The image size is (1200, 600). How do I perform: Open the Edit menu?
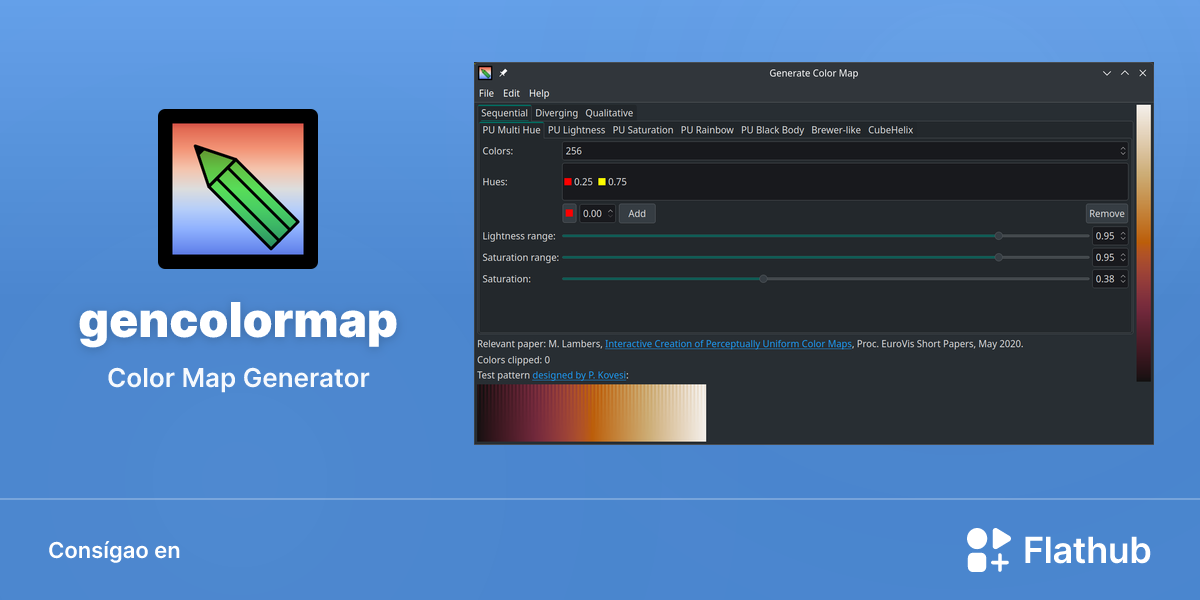[x=511, y=93]
